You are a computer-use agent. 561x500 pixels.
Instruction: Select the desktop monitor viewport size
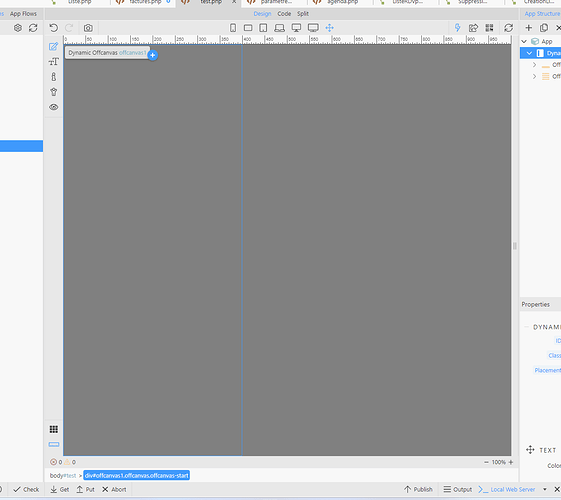[296, 28]
